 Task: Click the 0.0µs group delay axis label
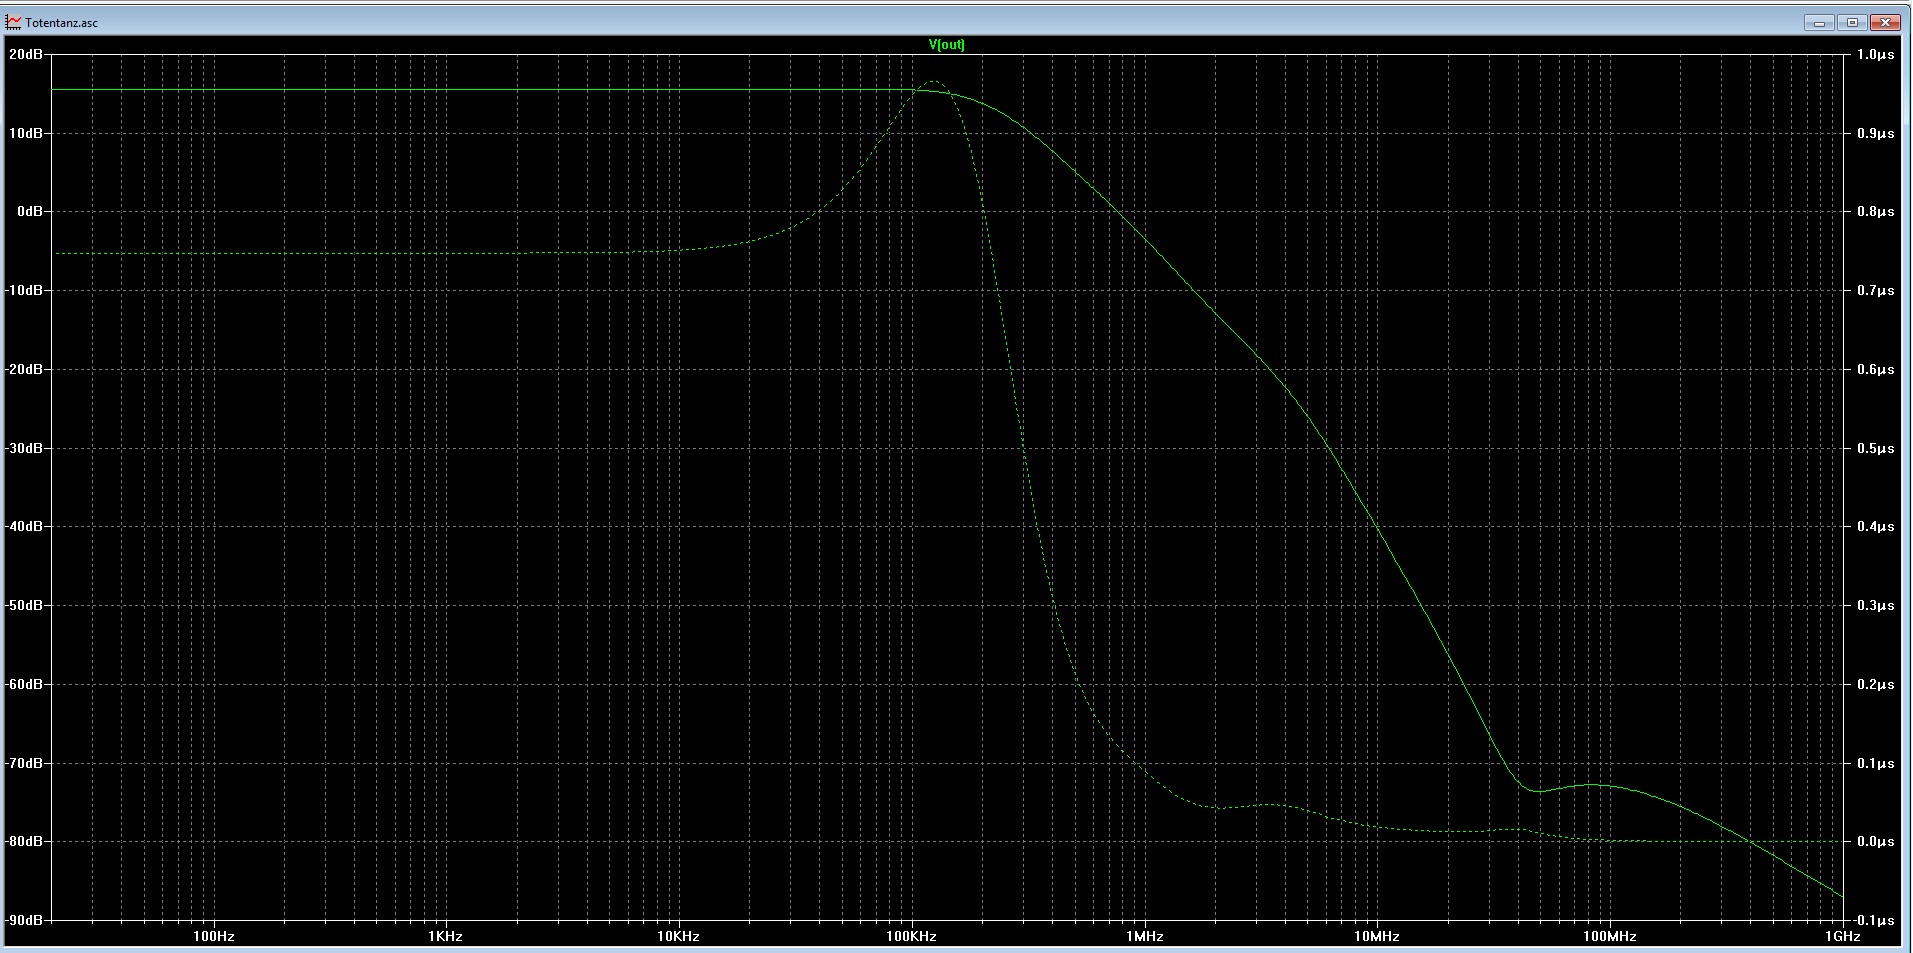pos(1876,841)
